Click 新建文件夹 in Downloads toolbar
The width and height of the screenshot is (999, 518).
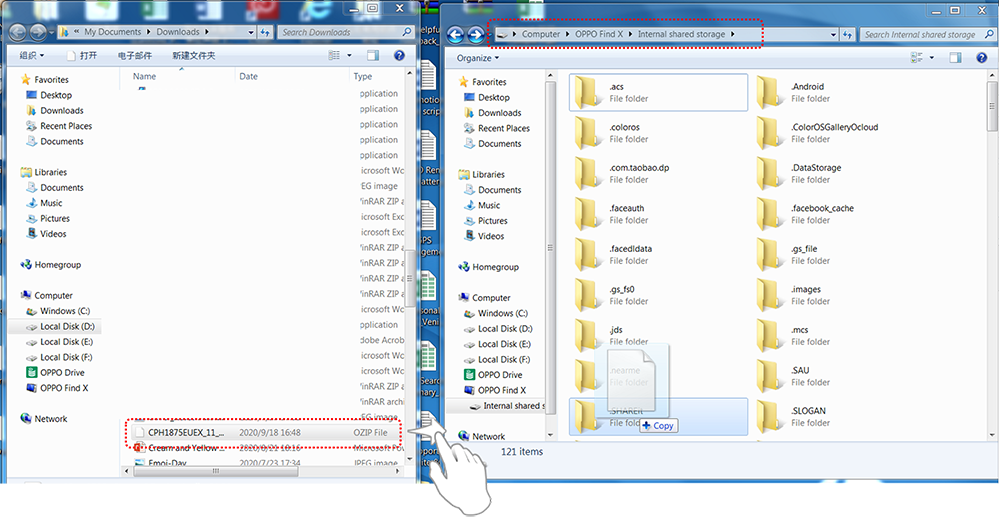194,55
